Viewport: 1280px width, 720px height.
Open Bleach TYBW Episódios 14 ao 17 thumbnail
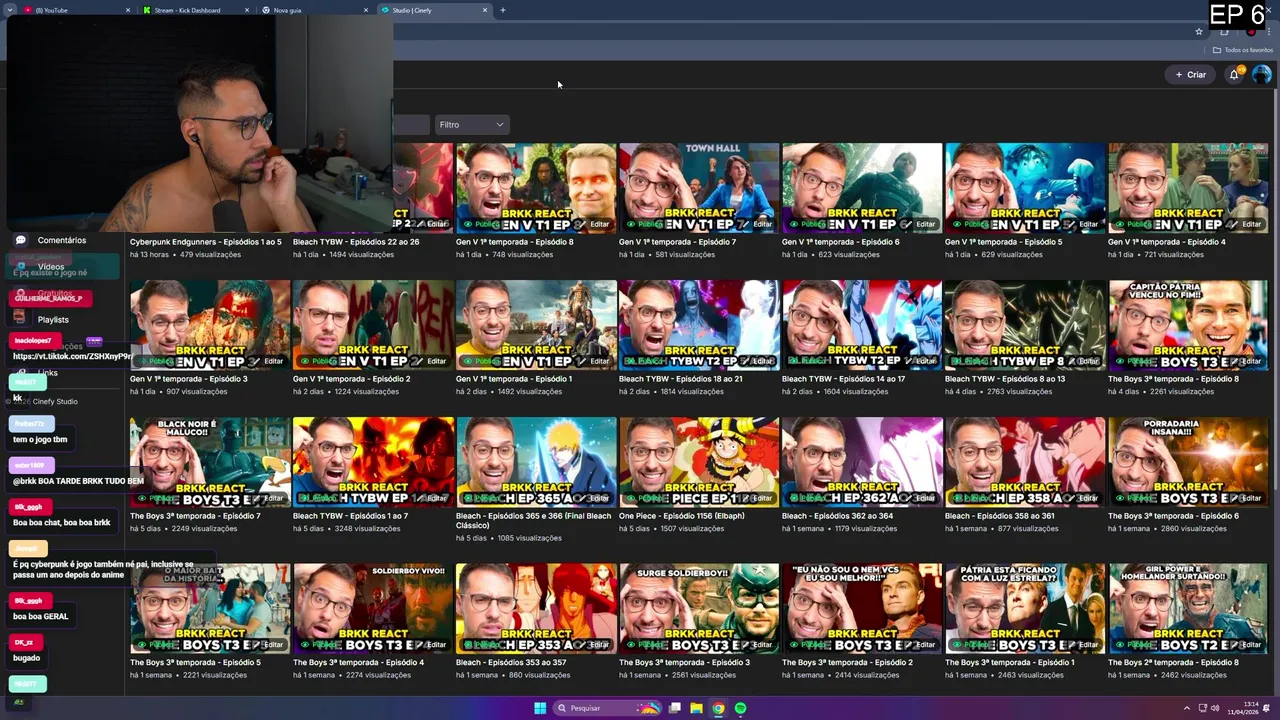tap(862, 325)
